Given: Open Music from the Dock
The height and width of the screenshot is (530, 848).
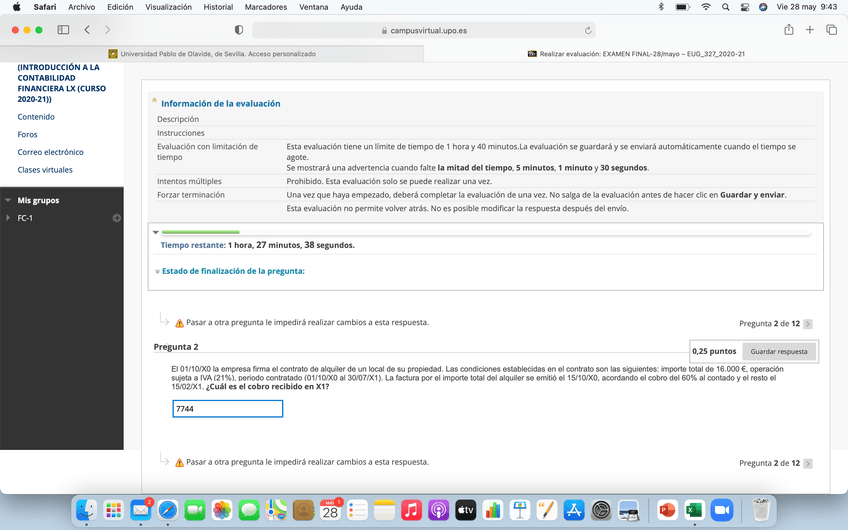Looking at the screenshot, I should coord(411,510).
